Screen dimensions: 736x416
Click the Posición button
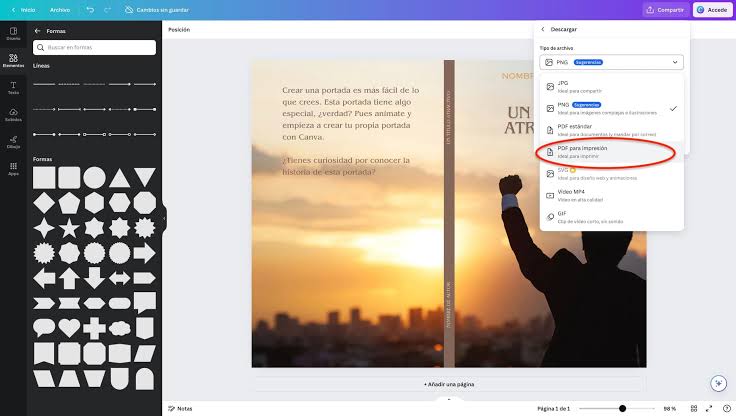click(x=179, y=30)
